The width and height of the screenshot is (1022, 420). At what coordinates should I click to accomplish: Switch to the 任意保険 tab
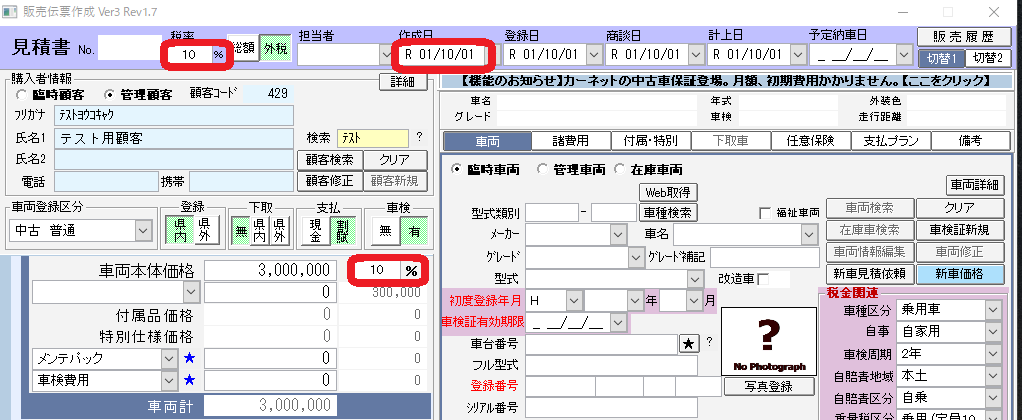[810, 141]
